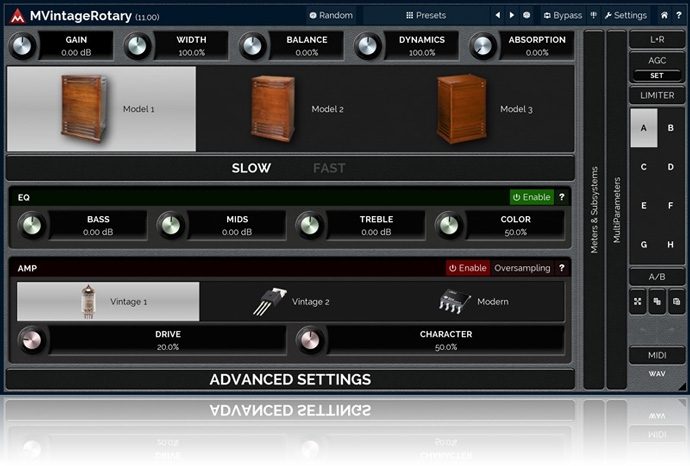The image size is (690, 466).
Task: Click the MIDS knob
Action: [171, 225]
